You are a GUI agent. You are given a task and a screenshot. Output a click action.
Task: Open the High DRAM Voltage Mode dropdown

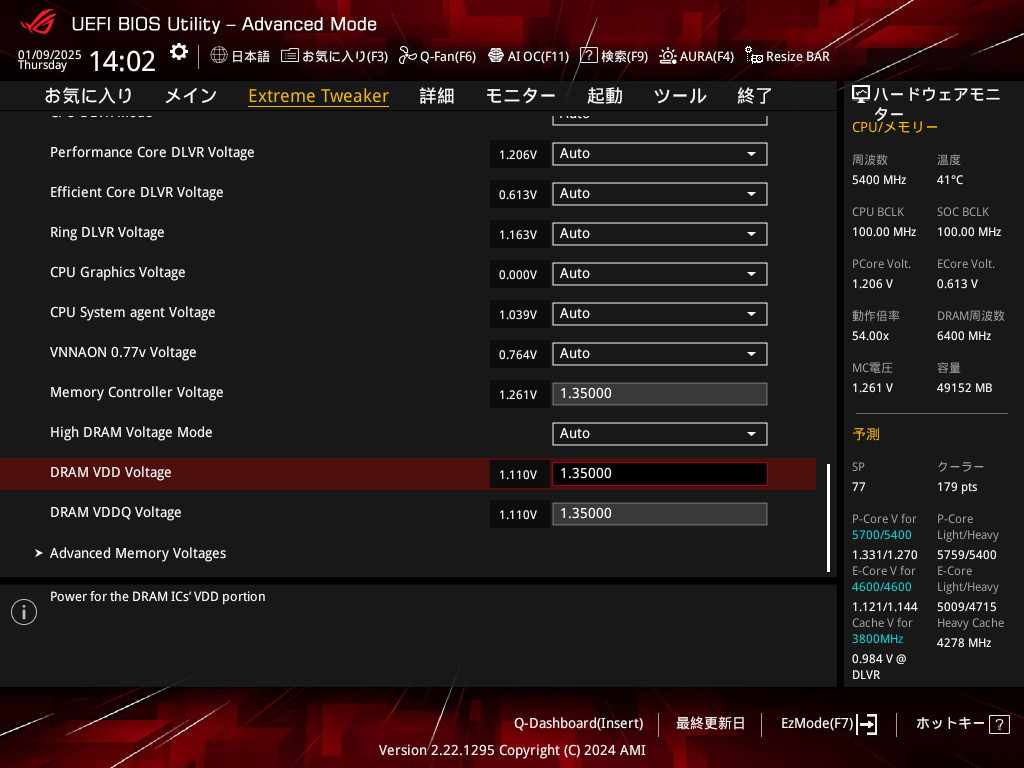point(660,434)
